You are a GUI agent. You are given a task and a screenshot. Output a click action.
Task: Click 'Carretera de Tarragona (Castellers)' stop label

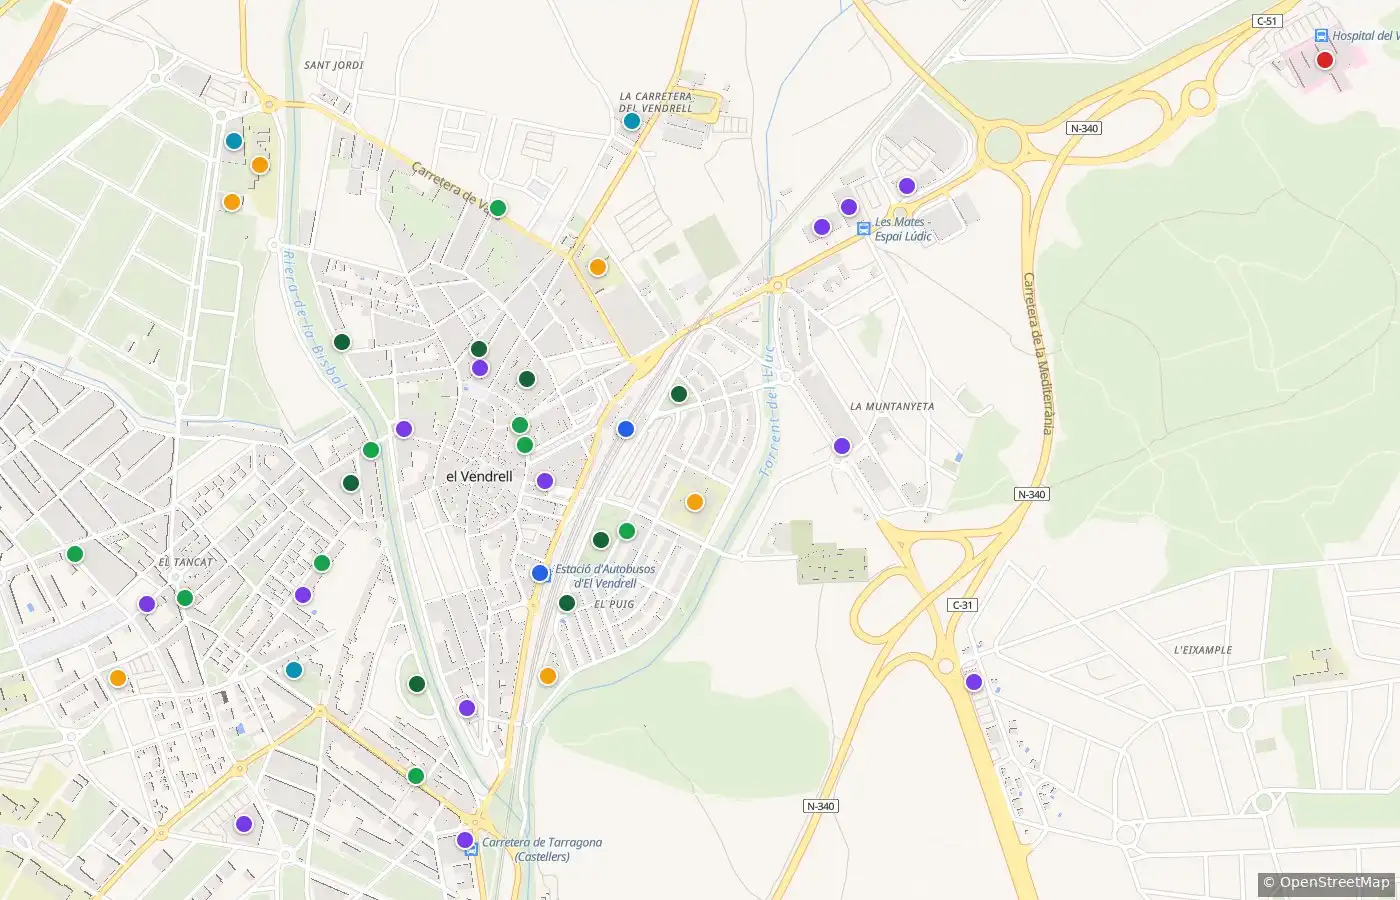(x=542, y=849)
